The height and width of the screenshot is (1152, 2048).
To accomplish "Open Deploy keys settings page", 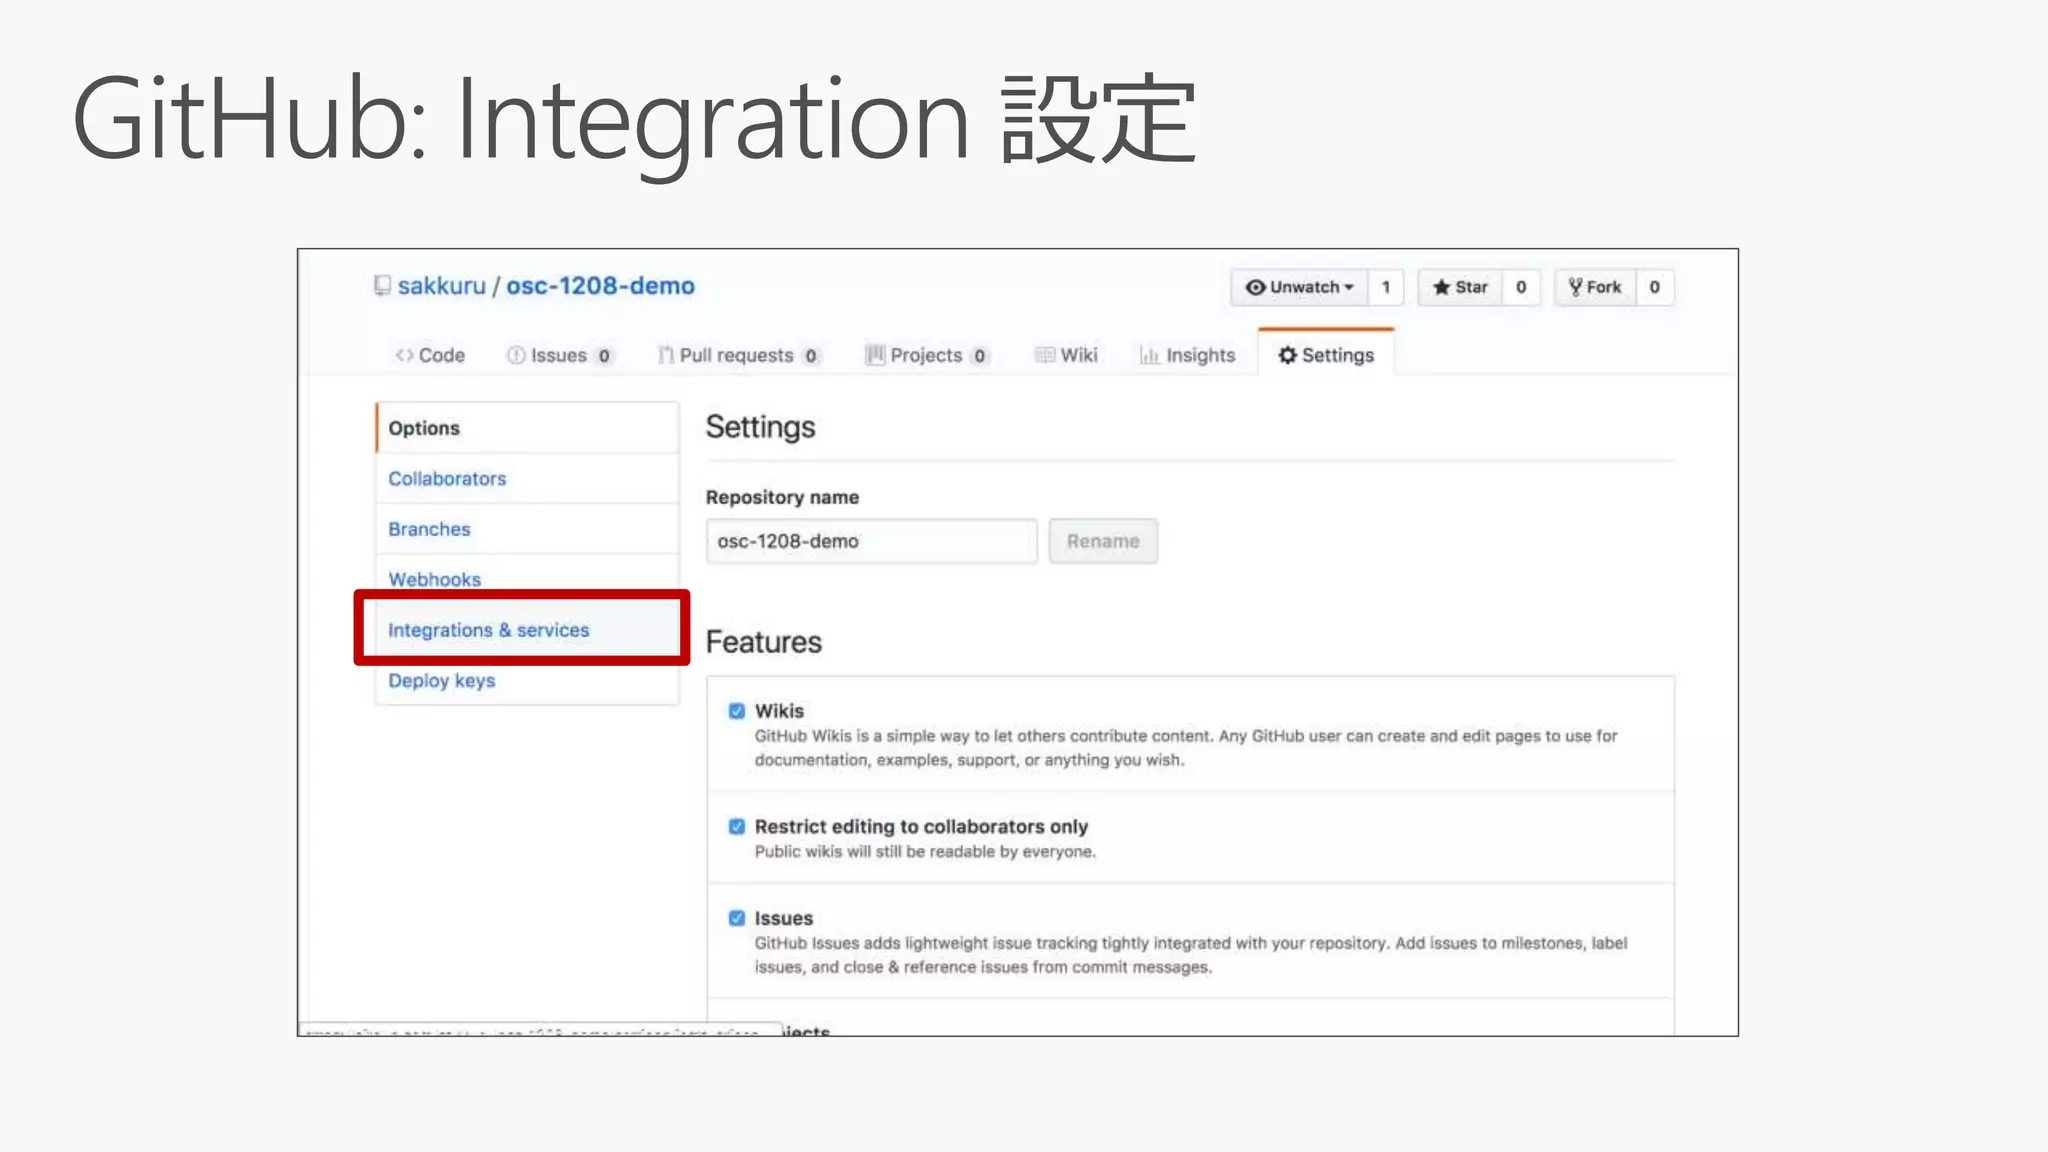I will point(441,680).
